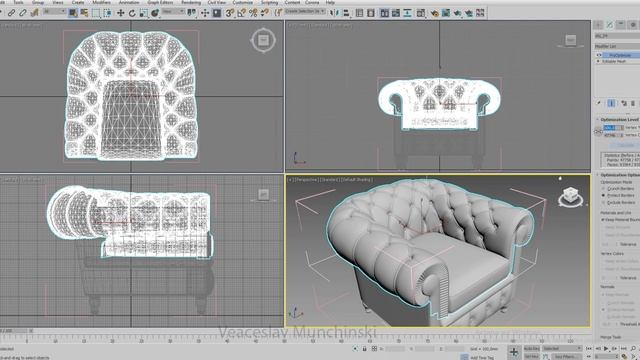The width and height of the screenshot is (640, 360).
Task: Click Rectangular Selection Region icon
Action: pos(96,13)
